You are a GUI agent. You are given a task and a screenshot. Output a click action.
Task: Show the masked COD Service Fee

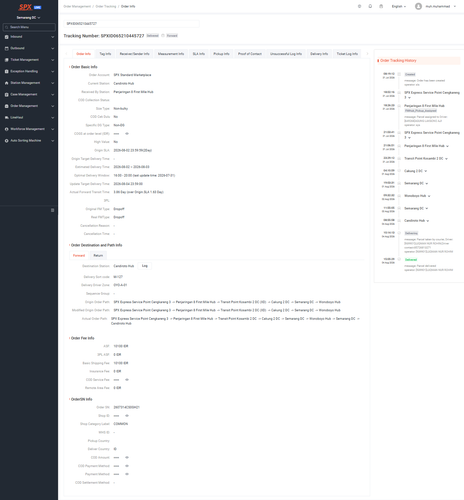(127, 380)
